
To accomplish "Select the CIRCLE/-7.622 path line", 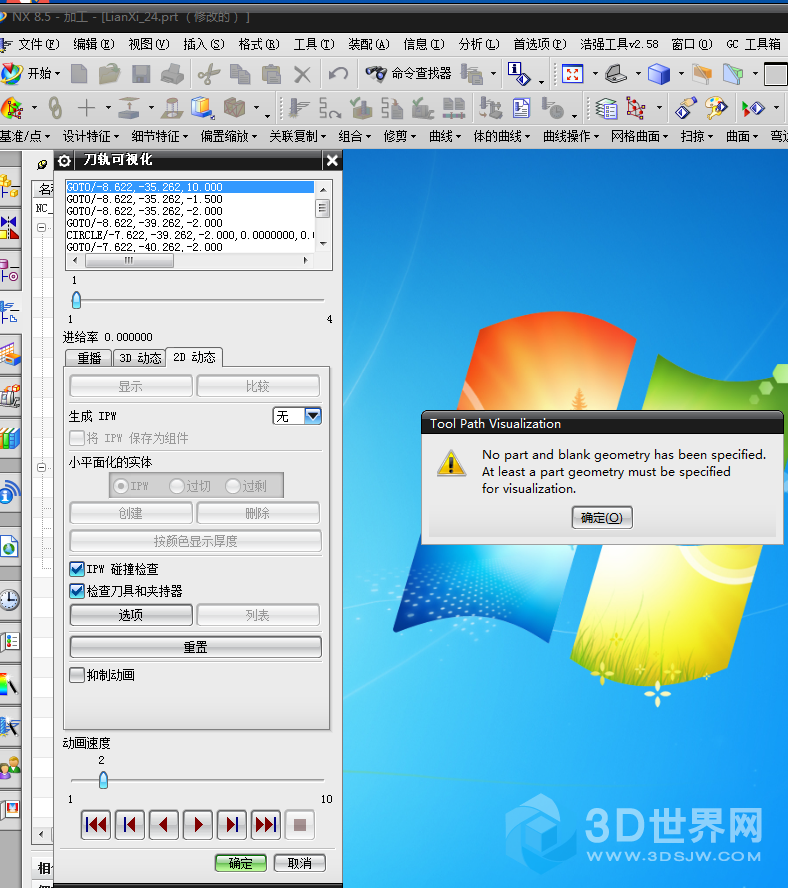I will coord(190,235).
